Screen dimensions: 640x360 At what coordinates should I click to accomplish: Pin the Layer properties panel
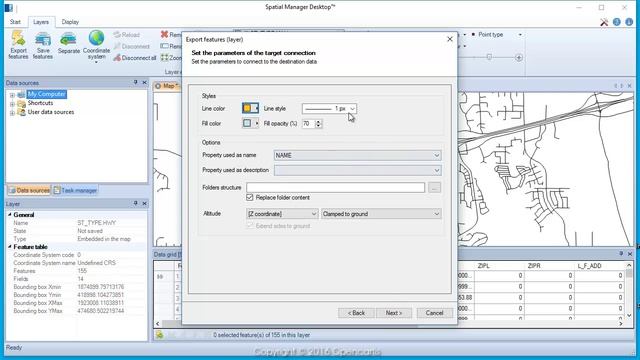point(136,203)
